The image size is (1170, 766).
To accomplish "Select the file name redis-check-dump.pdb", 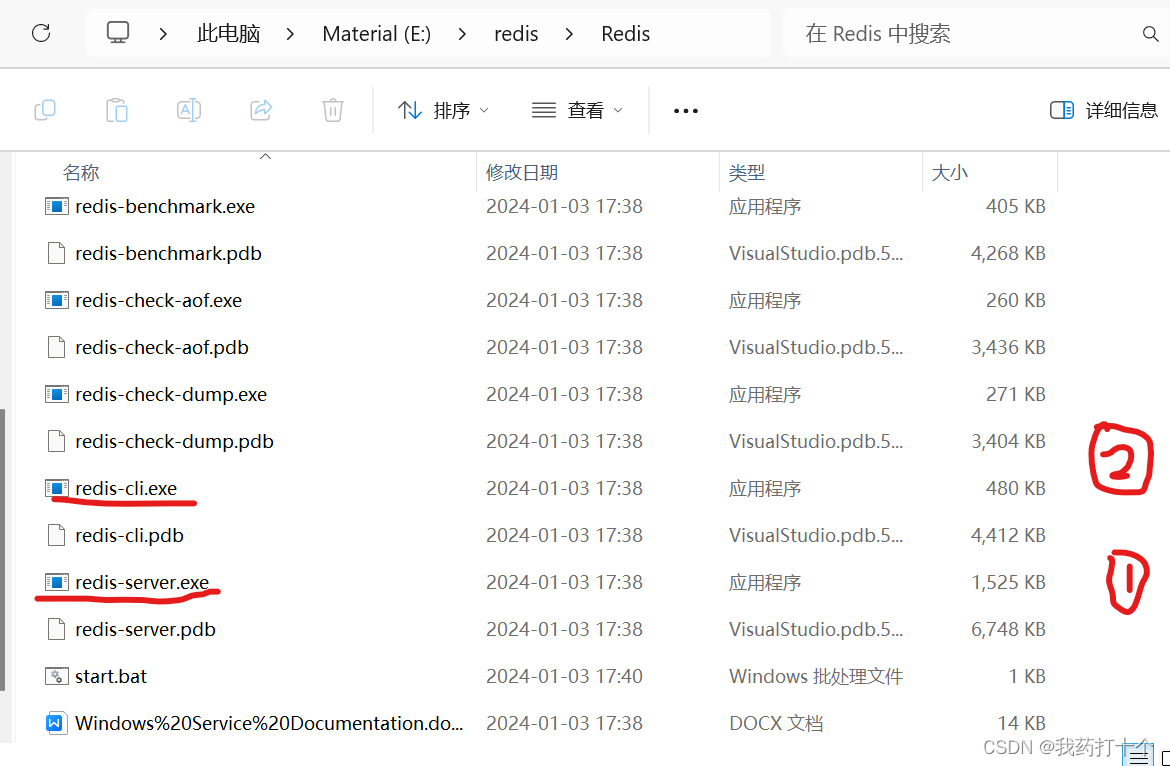I will (175, 442).
